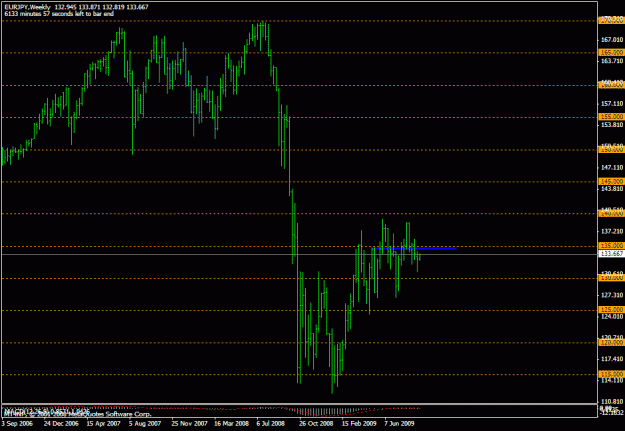
Task: Click the 16 Mar 2008 date label
Action: [x=231, y=423]
